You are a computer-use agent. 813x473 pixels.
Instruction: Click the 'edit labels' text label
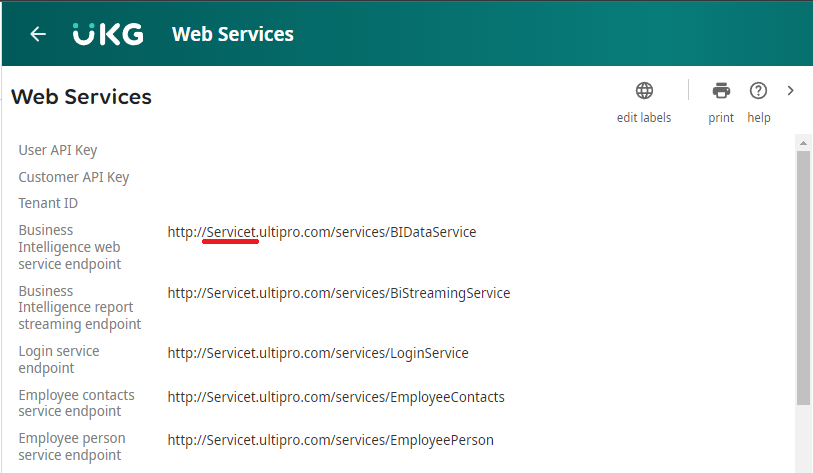(x=644, y=118)
